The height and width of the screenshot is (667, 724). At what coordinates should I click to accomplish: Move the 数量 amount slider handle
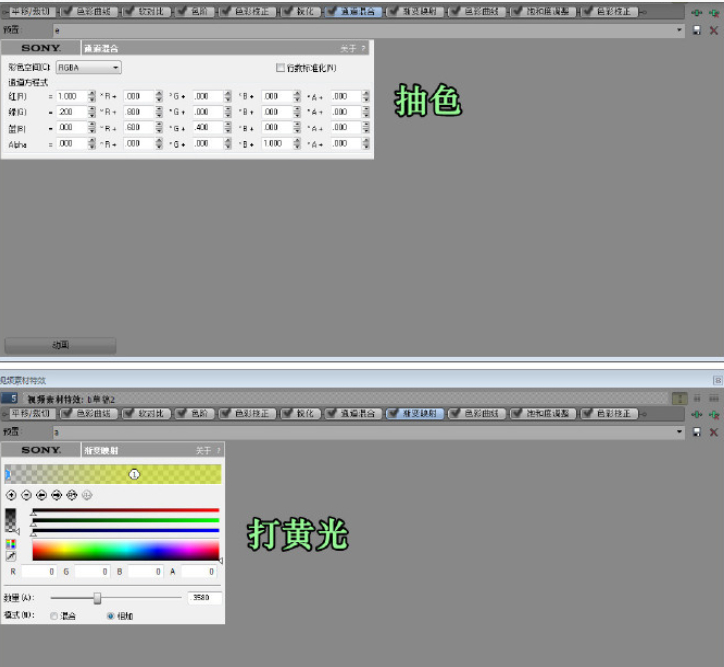97,598
